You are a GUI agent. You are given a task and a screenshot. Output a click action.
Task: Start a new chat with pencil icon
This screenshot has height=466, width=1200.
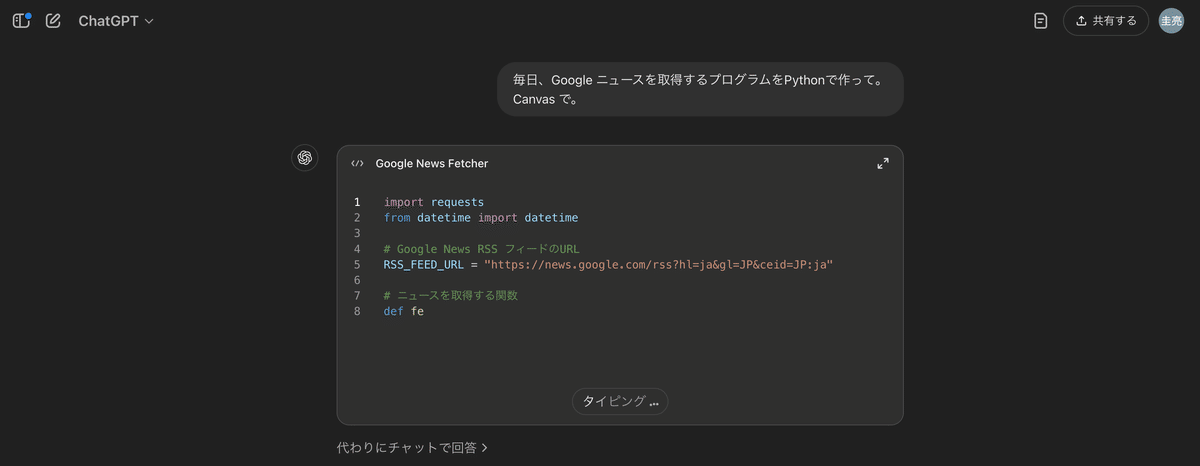(53, 20)
